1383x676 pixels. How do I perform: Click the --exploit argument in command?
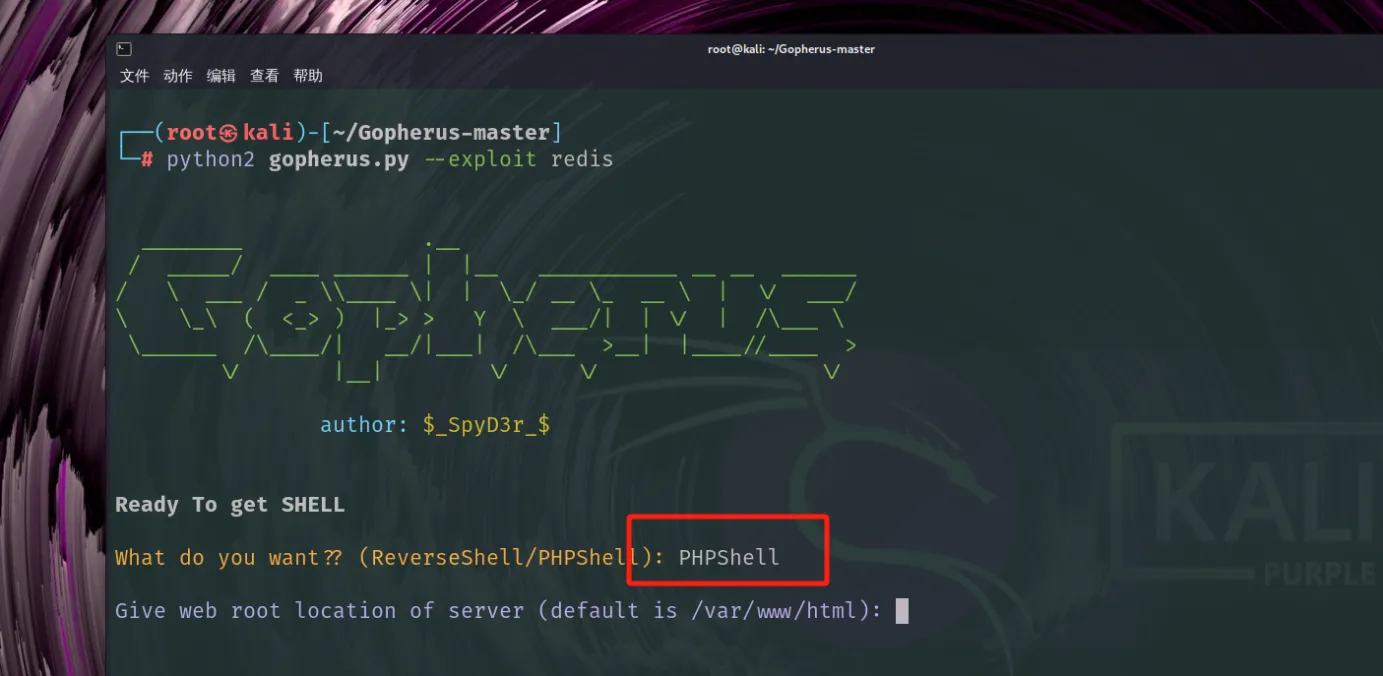point(480,159)
